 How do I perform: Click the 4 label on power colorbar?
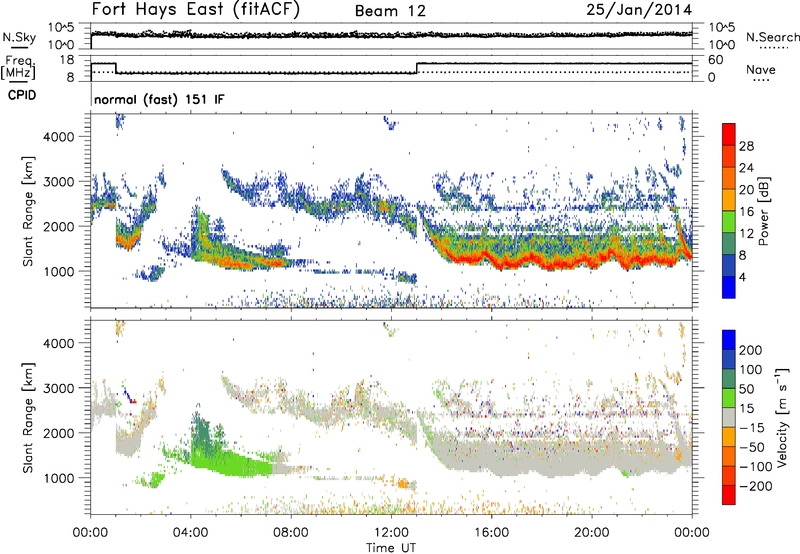[x=742, y=277]
